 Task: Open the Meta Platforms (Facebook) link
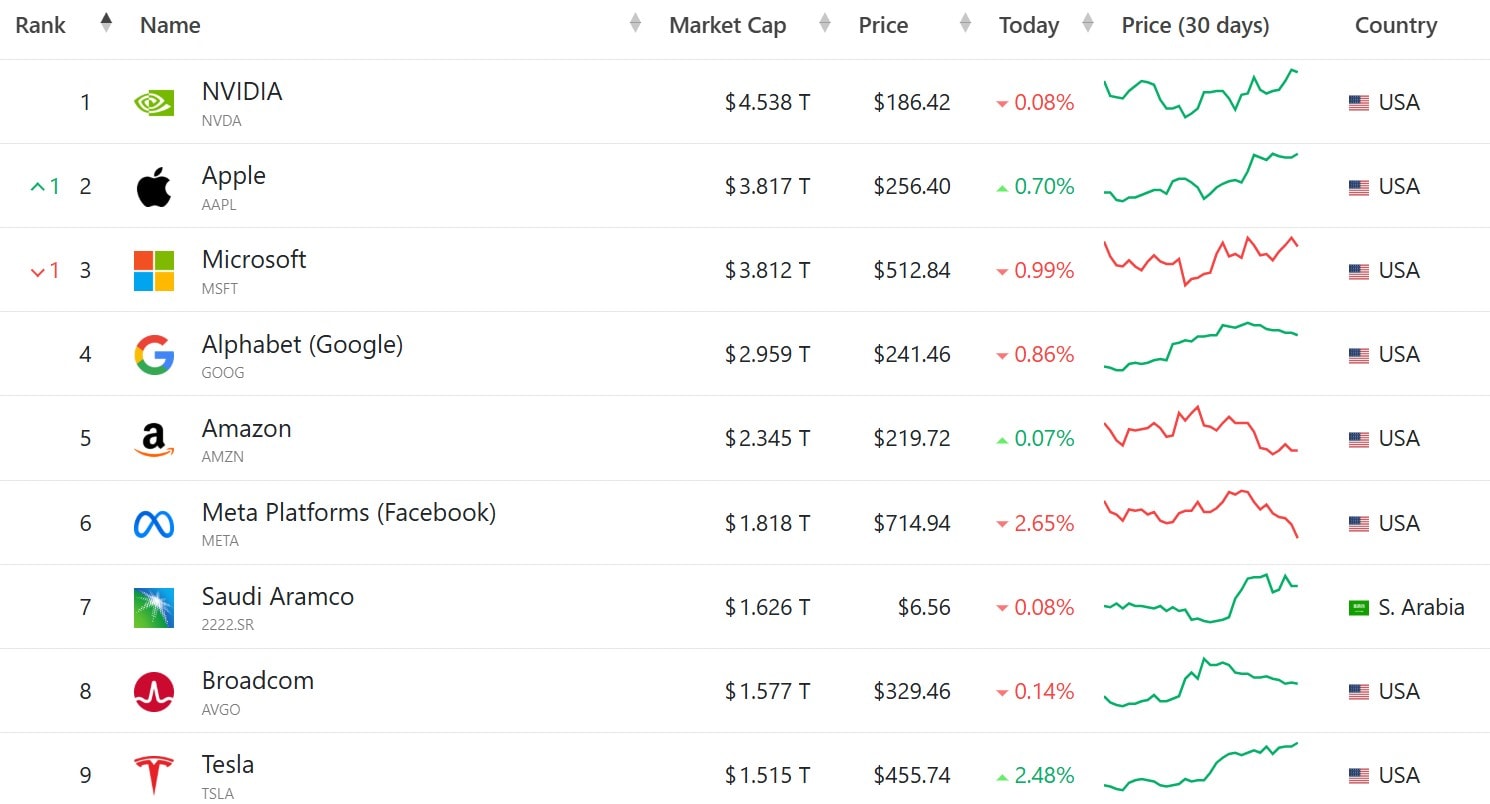tap(348, 513)
